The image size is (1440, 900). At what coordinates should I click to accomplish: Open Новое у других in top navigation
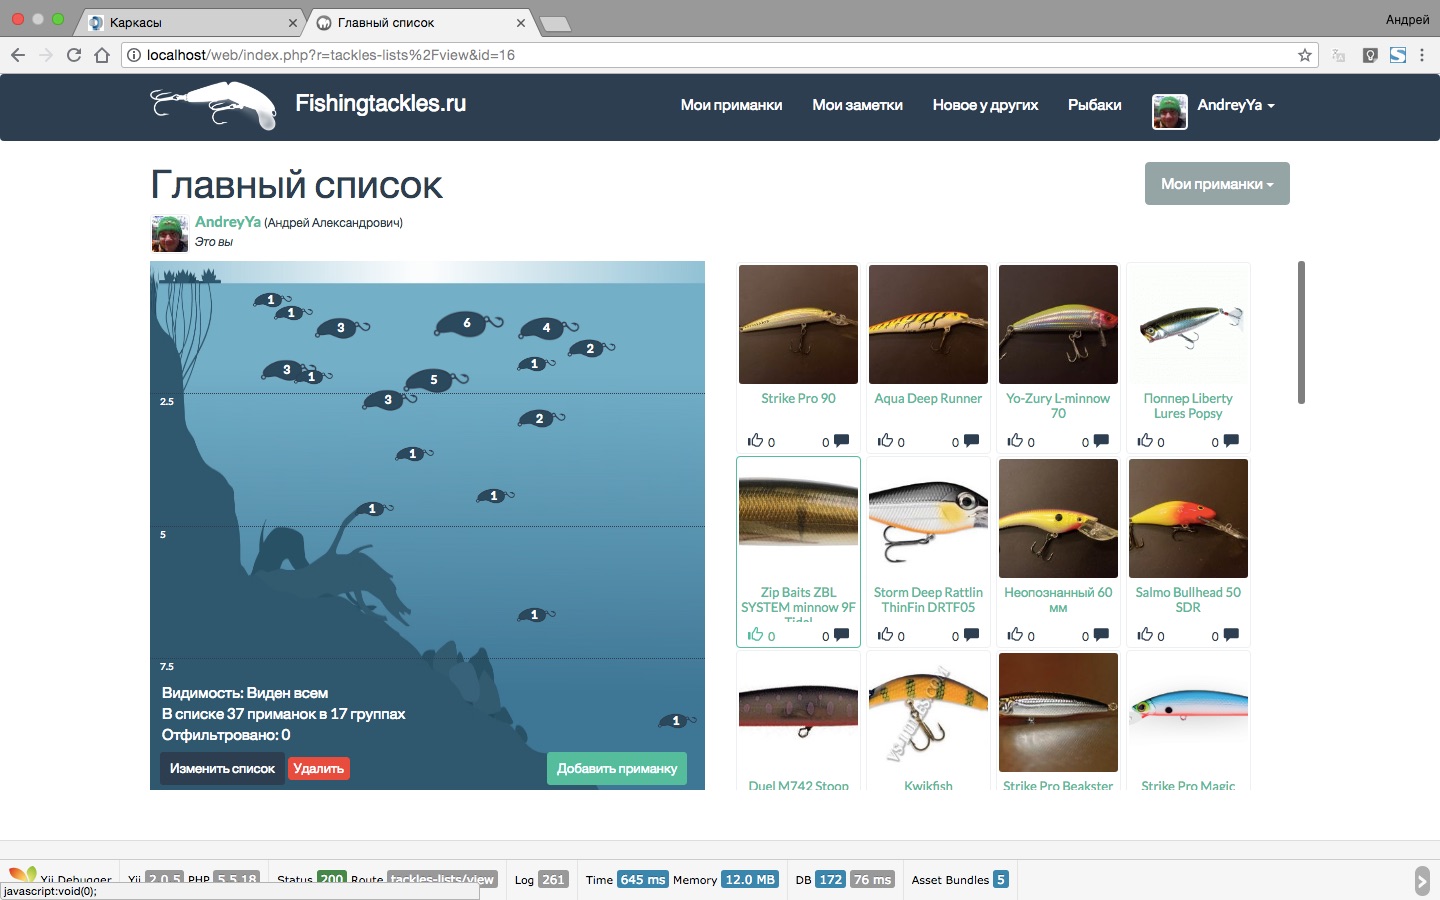click(x=985, y=105)
